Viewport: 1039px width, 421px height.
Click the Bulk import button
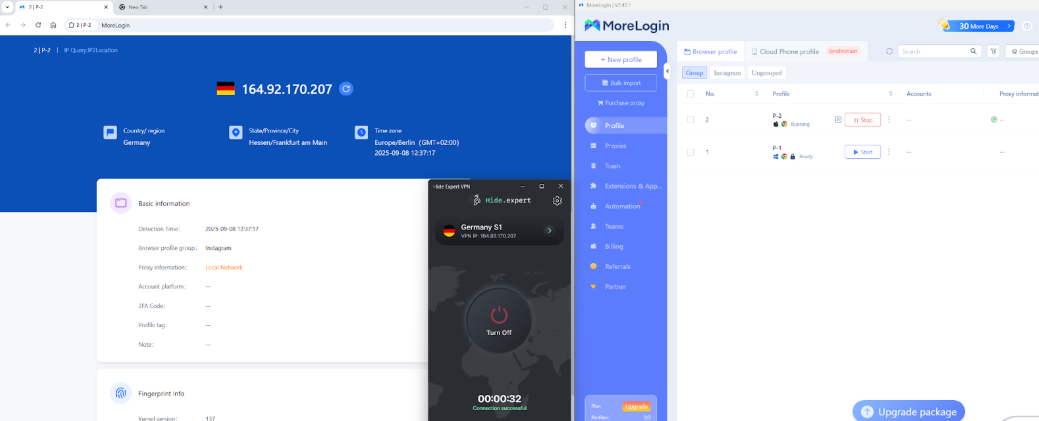pyautogui.click(x=621, y=83)
